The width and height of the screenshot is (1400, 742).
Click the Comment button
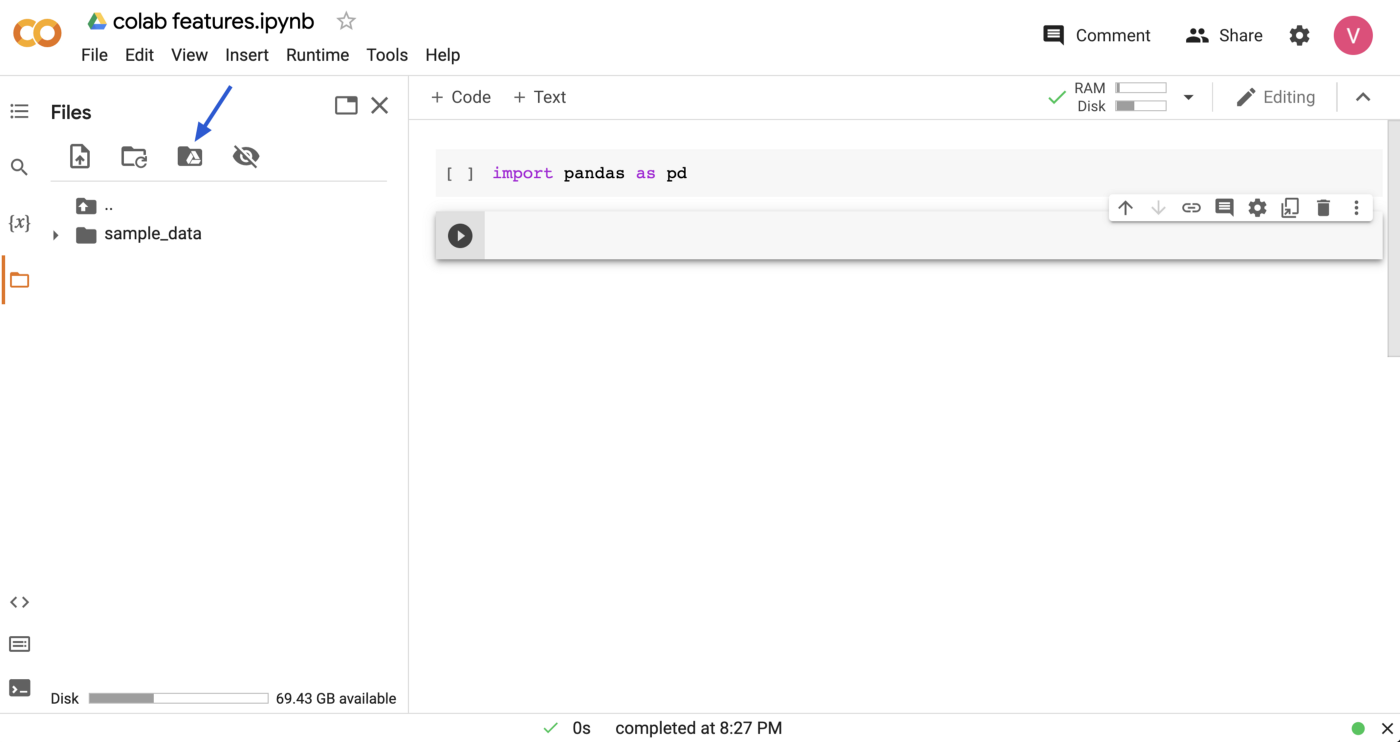coord(1097,35)
